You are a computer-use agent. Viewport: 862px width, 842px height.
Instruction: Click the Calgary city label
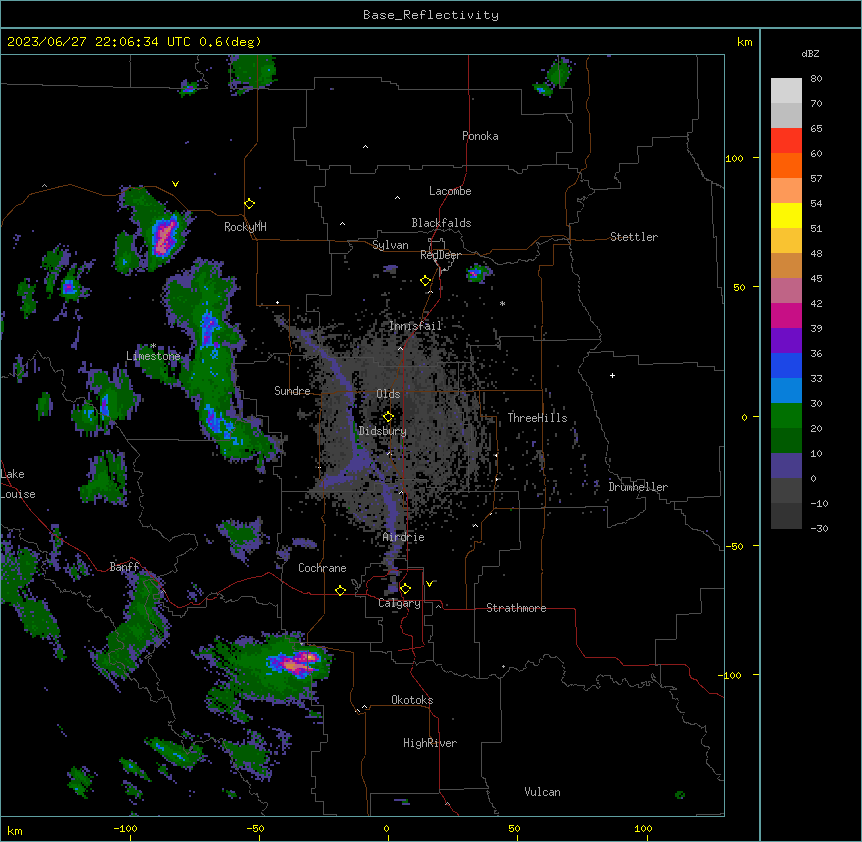click(x=399, y=603)
